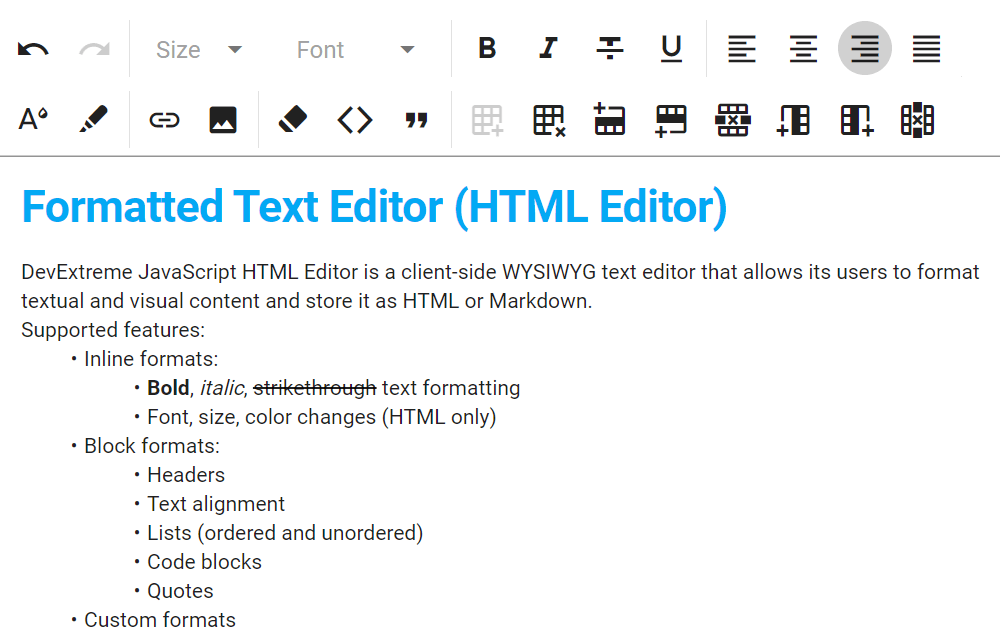The height and width of the screenshot is (640, 1000).
Task: Undo the last edit
Action: (x=33, y=49)
